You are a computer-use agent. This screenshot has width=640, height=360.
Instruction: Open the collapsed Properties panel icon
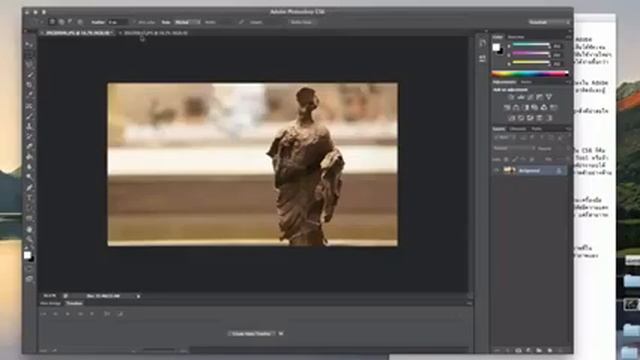483,58
